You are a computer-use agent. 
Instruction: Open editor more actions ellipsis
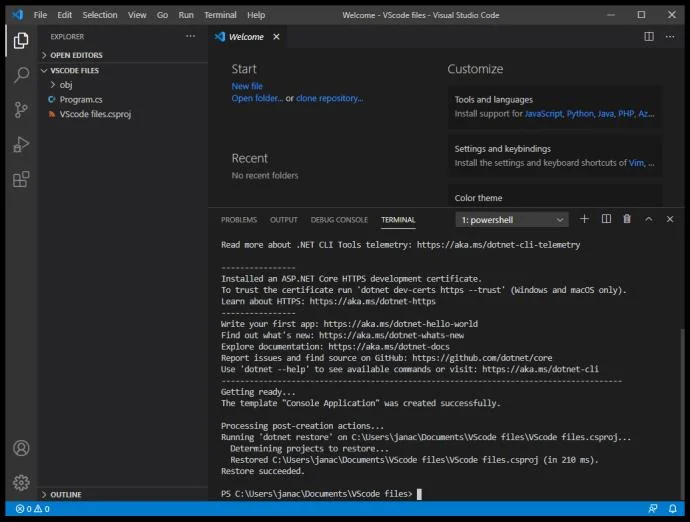tap(670, 37)
